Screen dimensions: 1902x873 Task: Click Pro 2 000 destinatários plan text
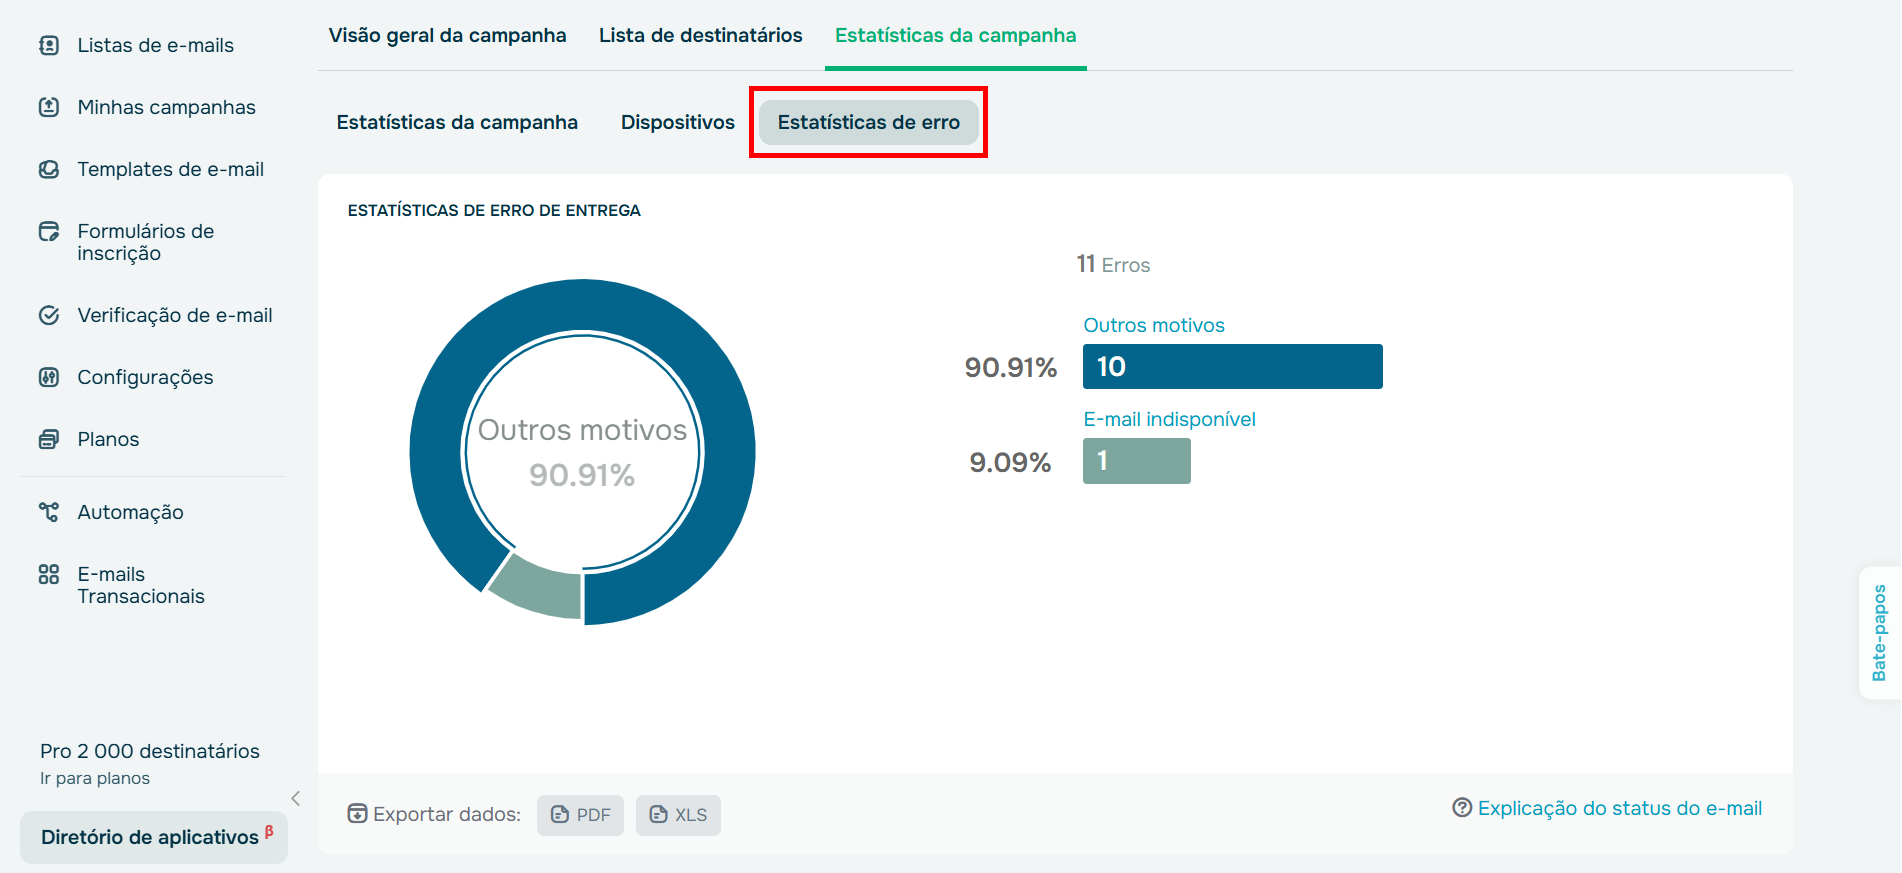pyautogui.click(x=150, y=751)
